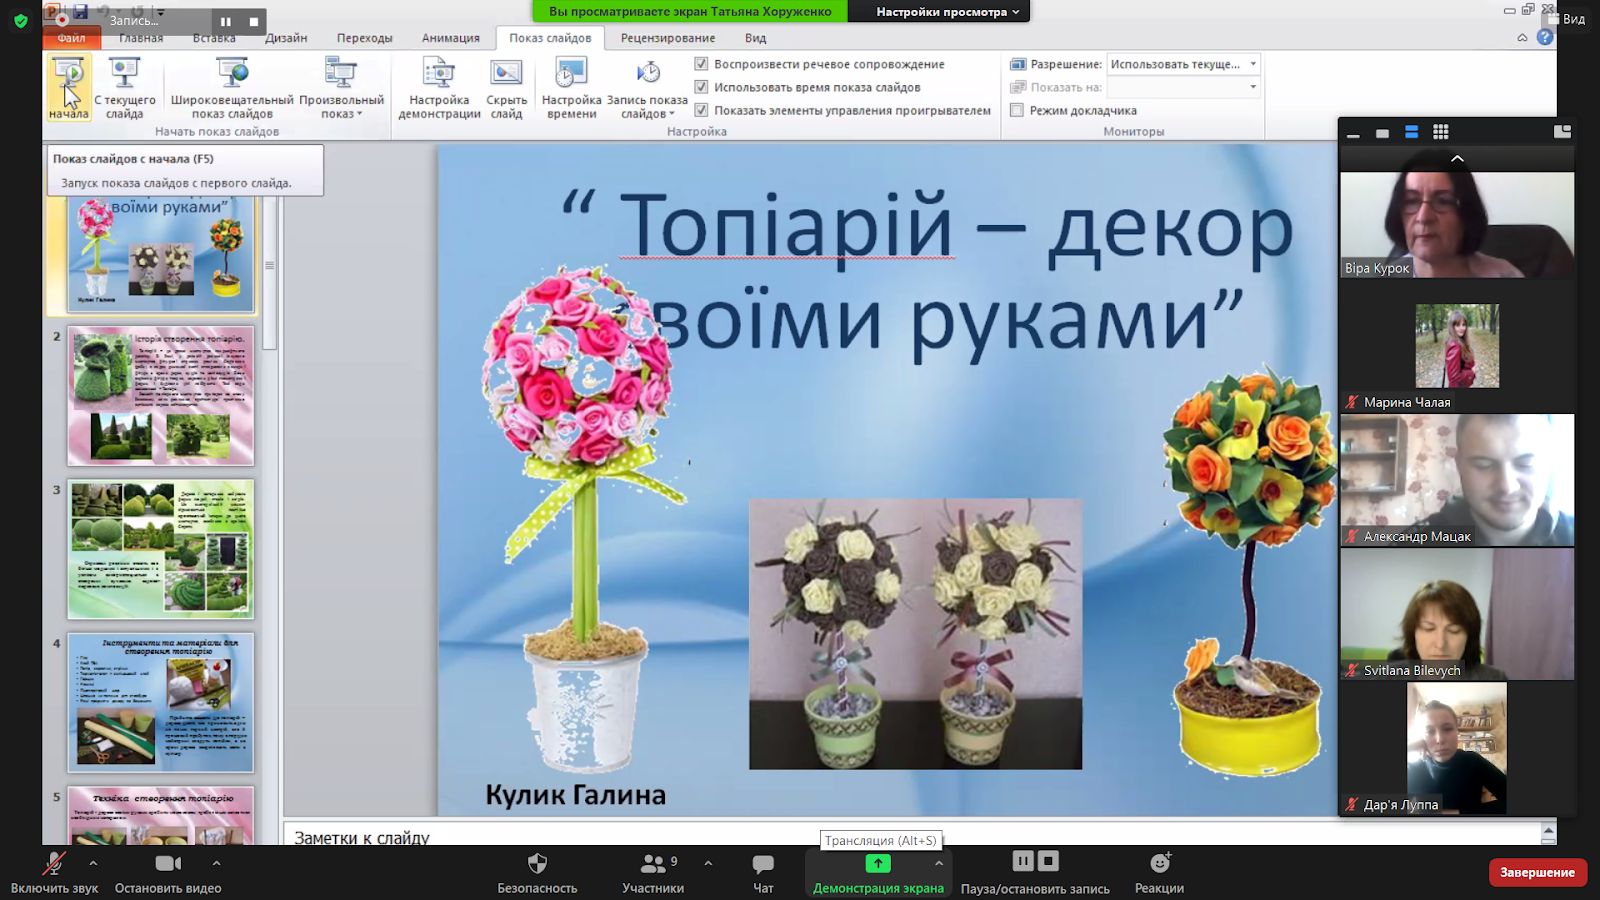Open the View Options dropdown at top
The width and height of the screenshot is (1600, 900).
(947, 12)
